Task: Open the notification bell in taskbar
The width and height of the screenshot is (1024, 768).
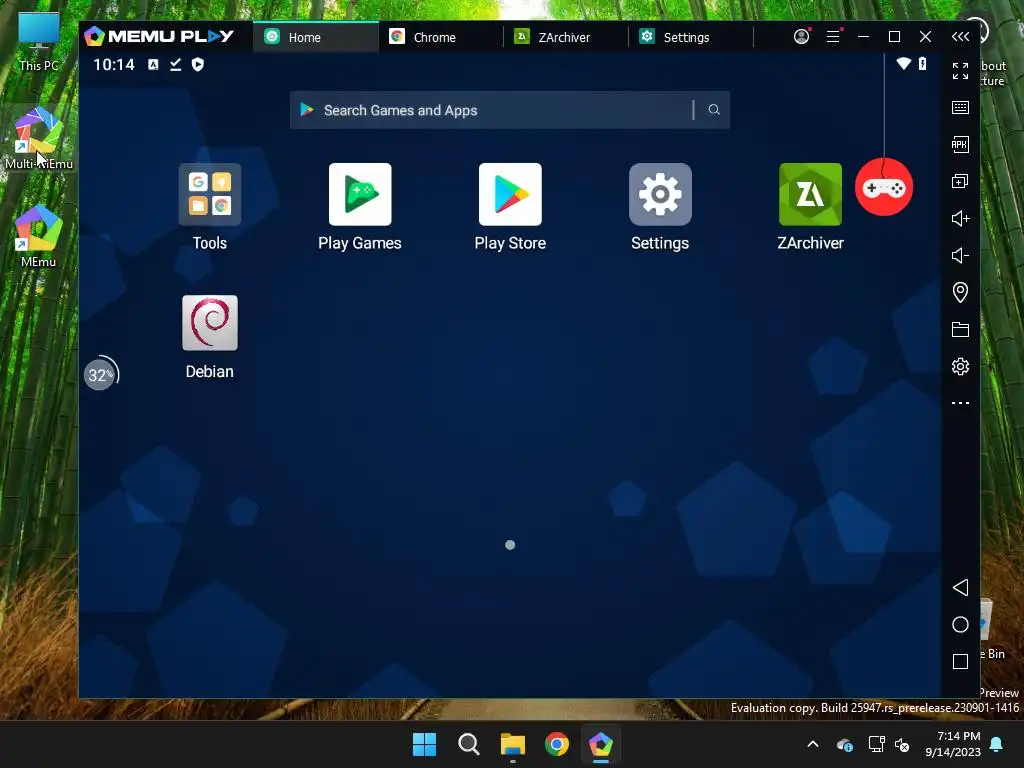Action: 996,744
